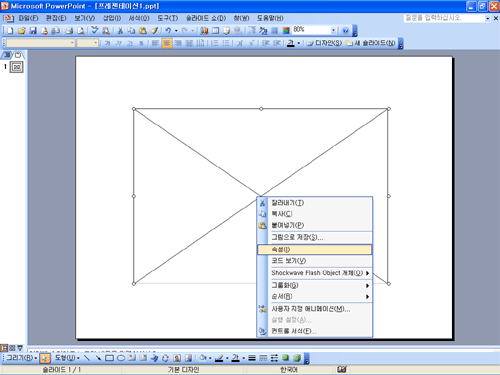The image size is (500, 375).
Task: Open PowerPoint Help question mark icon
Action: [x=345, y=31]
